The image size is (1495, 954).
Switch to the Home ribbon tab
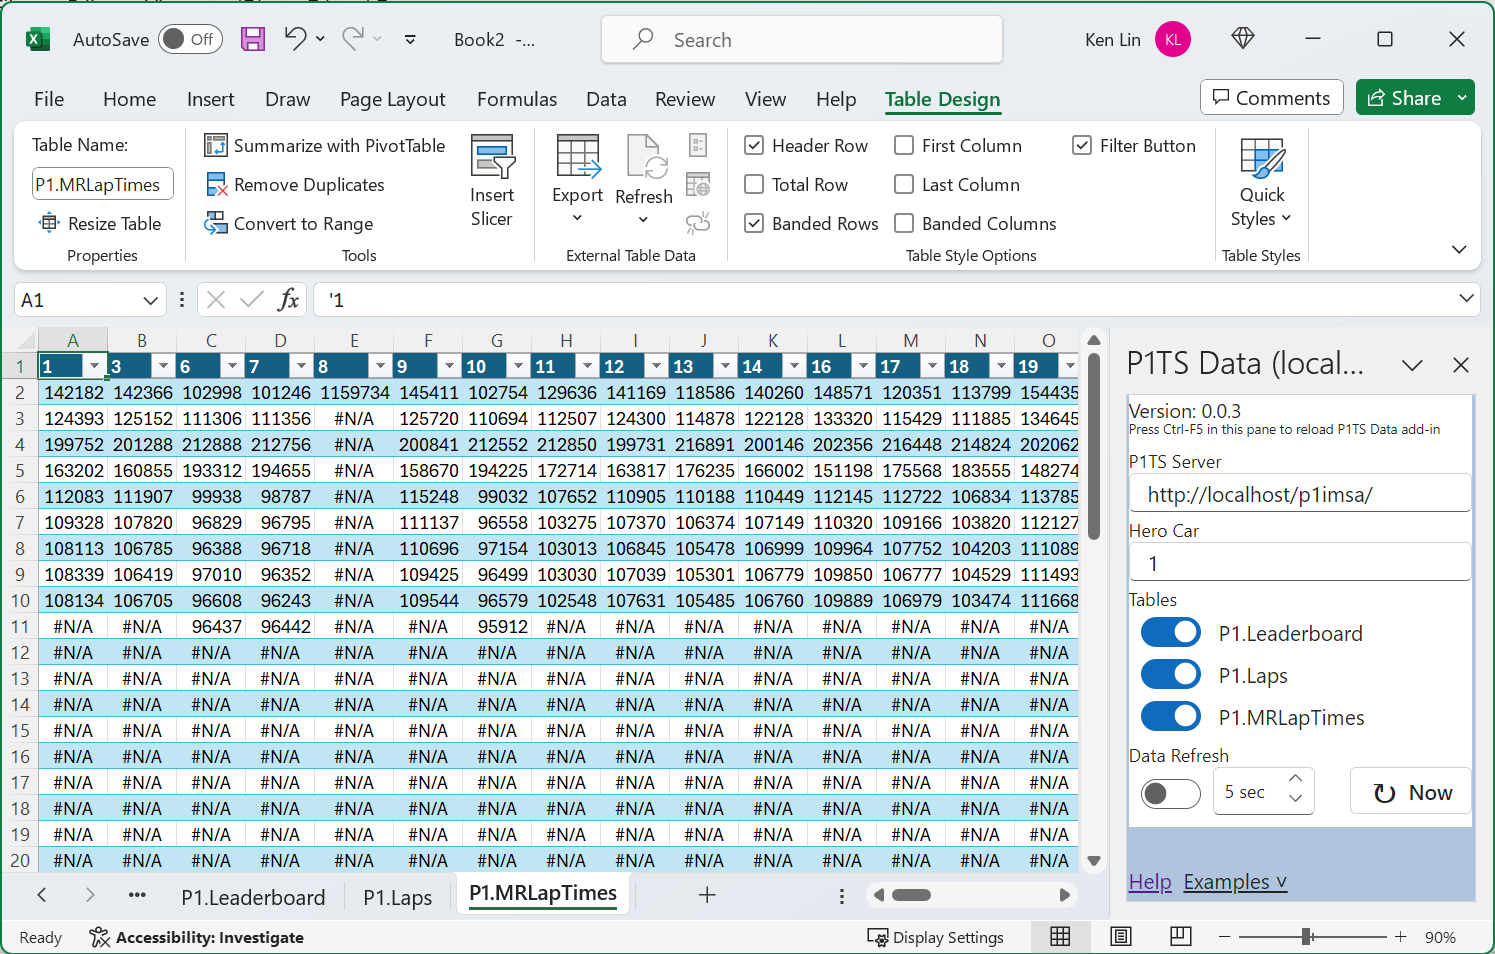pyautogui.click(x=129, y=99)
